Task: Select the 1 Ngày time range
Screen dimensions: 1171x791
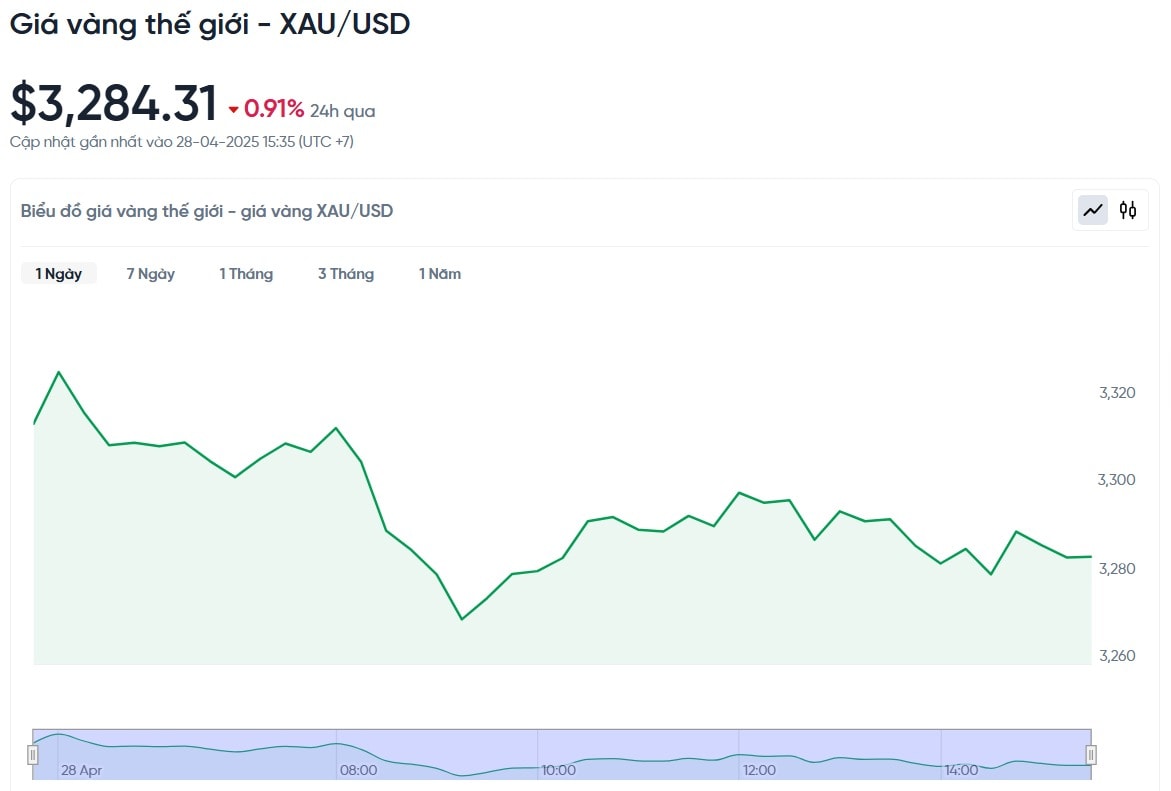Action: [59, 274]
